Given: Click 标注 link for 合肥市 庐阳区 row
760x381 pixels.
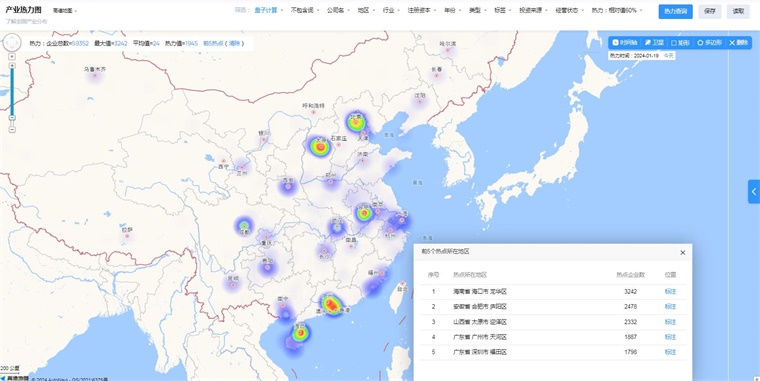Looking at the screenshot, I should coord(670,306).
